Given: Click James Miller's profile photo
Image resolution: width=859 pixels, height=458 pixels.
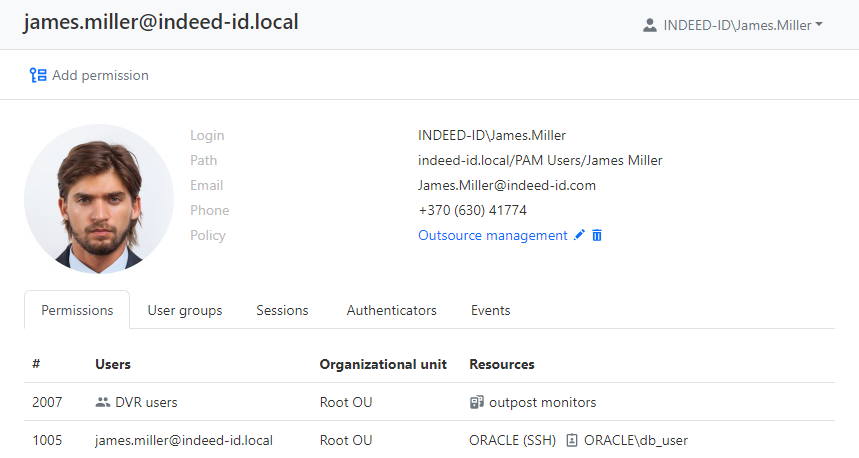Looking at the screenshot, I should (x=99, y=198).
